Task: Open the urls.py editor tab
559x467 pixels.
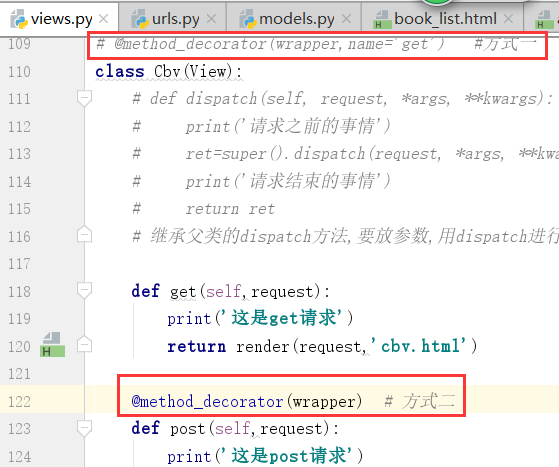Action: click(173, 18)
